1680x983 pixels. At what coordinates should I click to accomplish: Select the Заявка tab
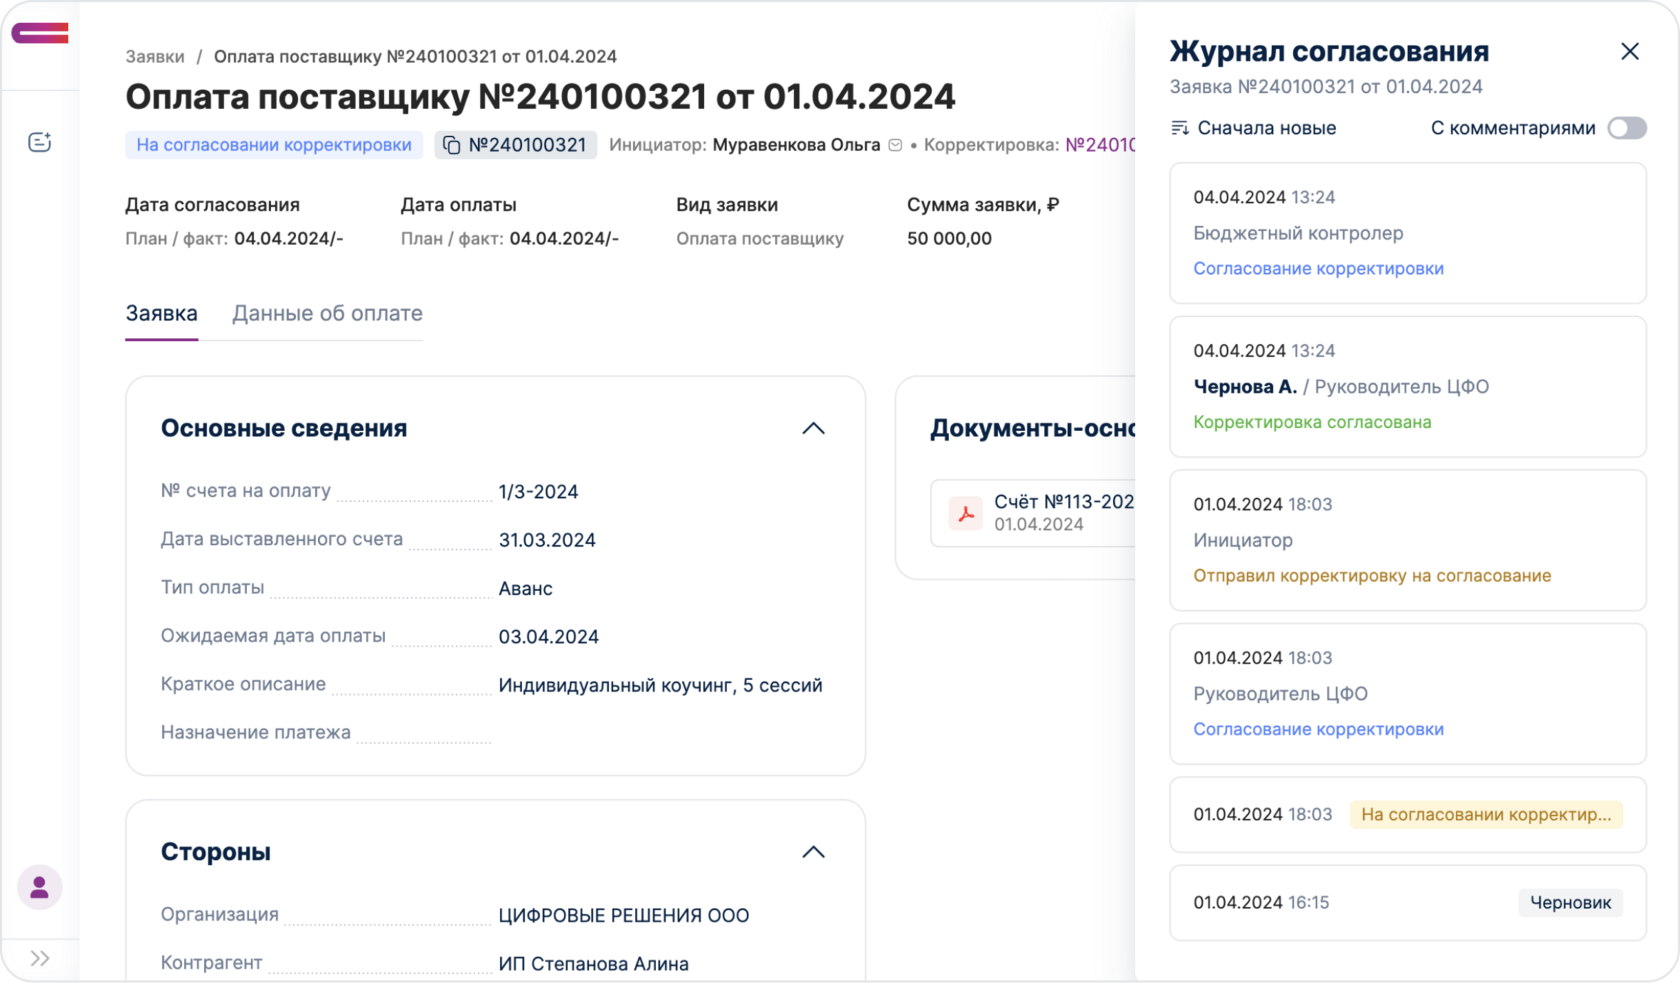pos(161,313)
